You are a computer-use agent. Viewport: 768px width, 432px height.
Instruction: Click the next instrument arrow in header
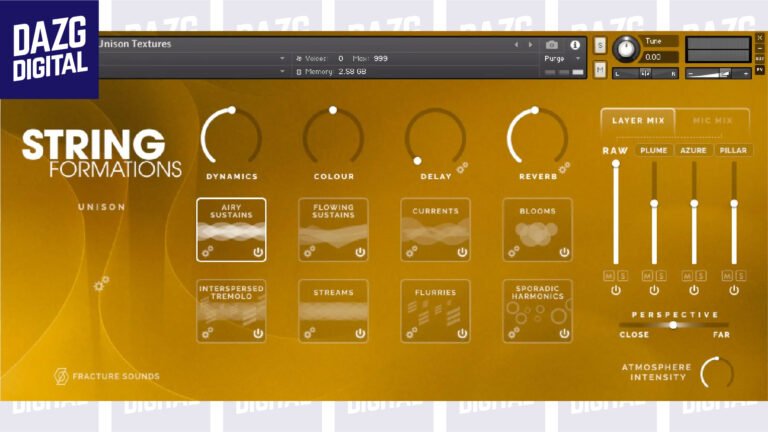(530, 45)
